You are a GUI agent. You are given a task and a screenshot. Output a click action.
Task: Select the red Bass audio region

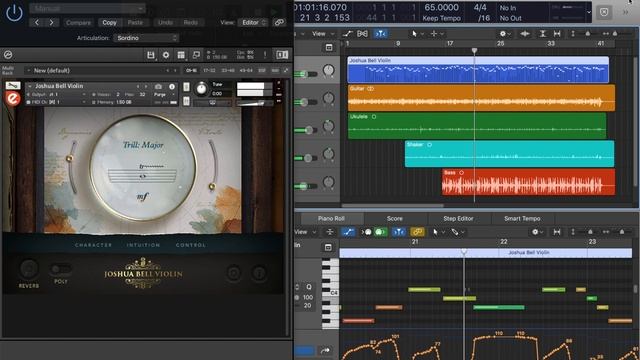[x=528, y=182]
